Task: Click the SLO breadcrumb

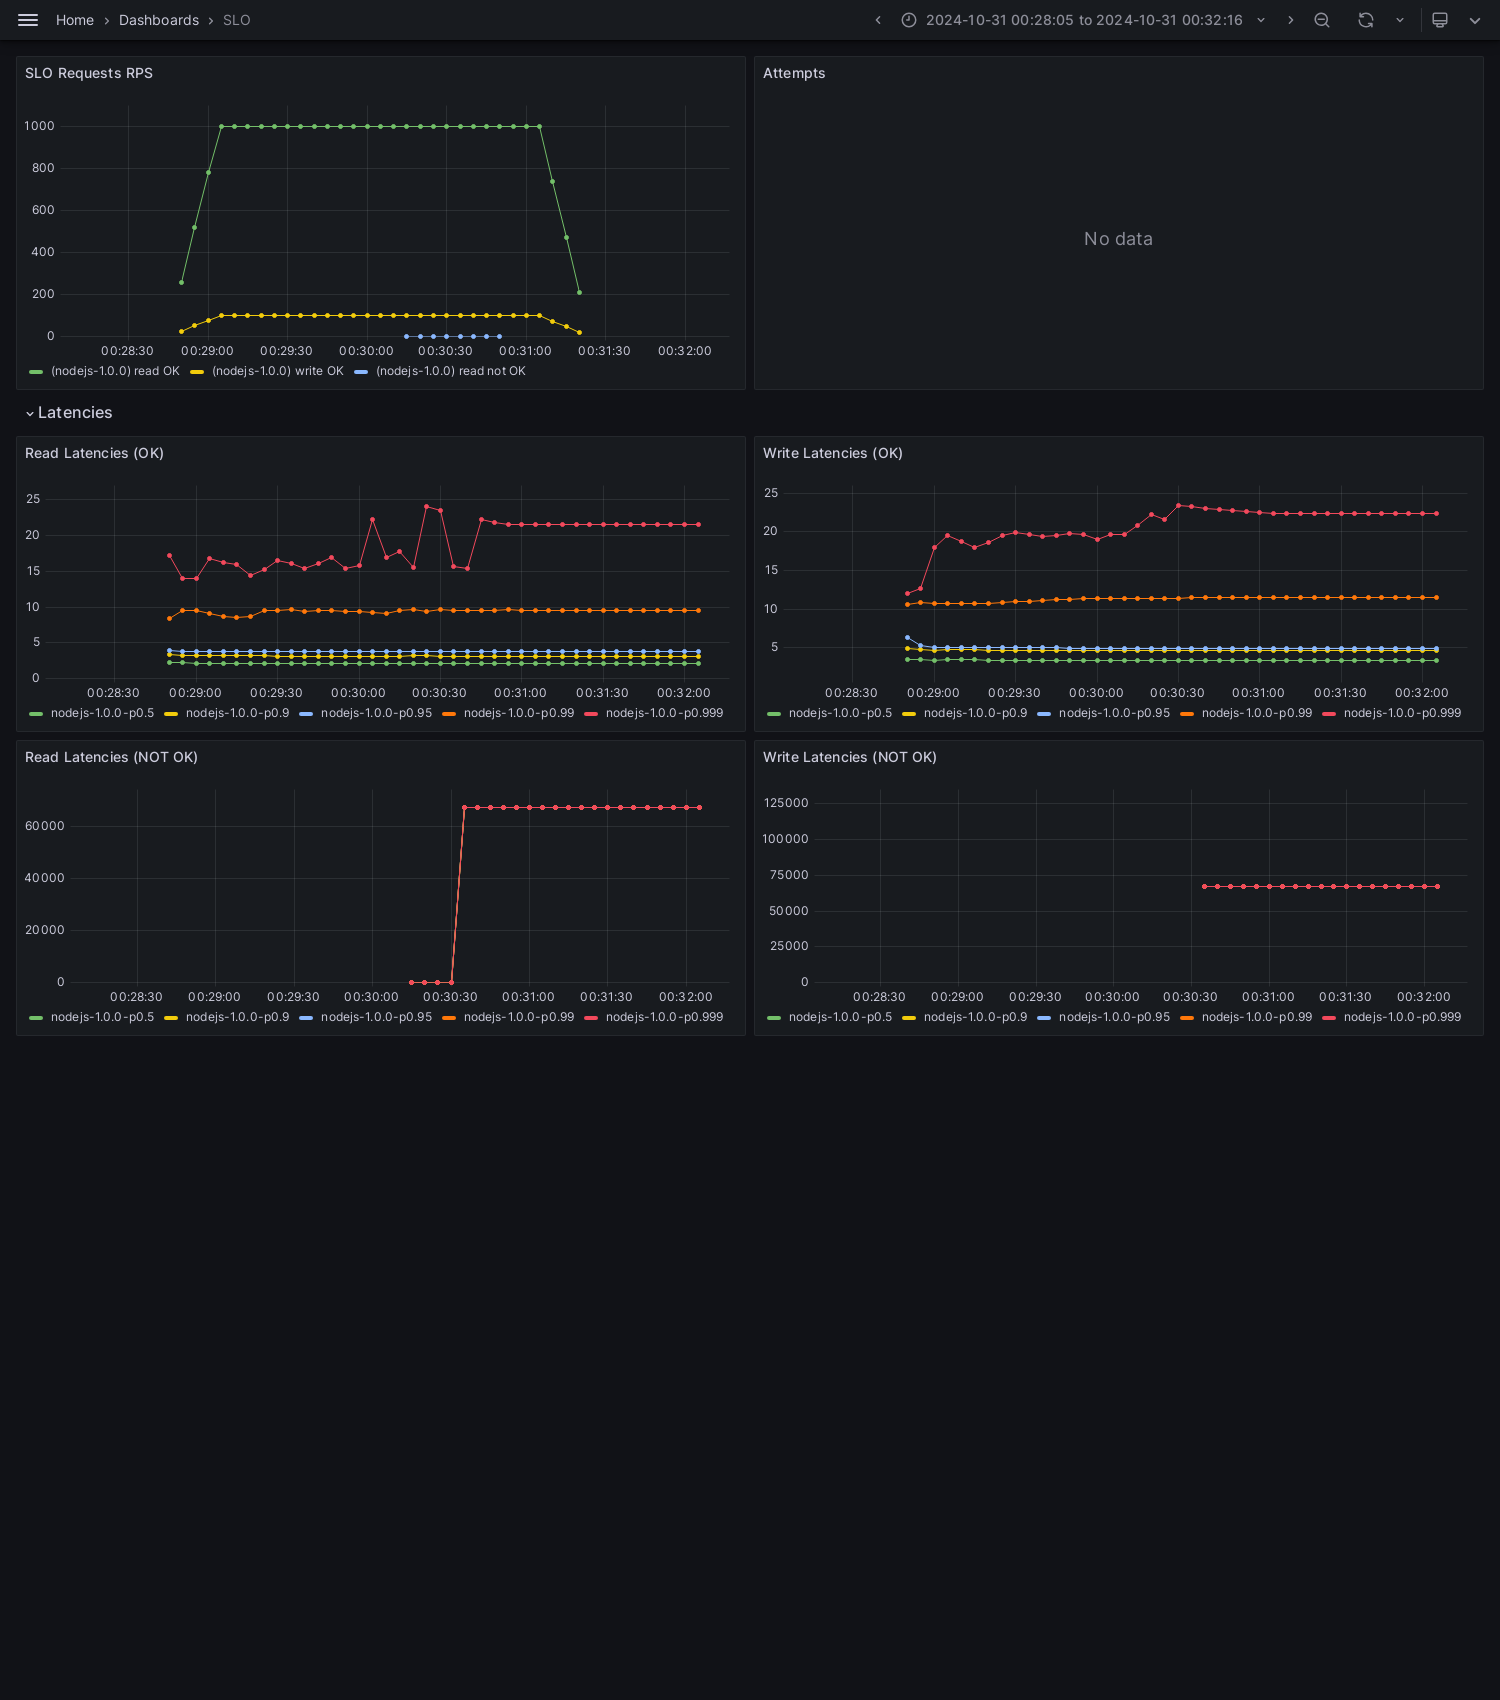Action: click(x=237, y=20)
